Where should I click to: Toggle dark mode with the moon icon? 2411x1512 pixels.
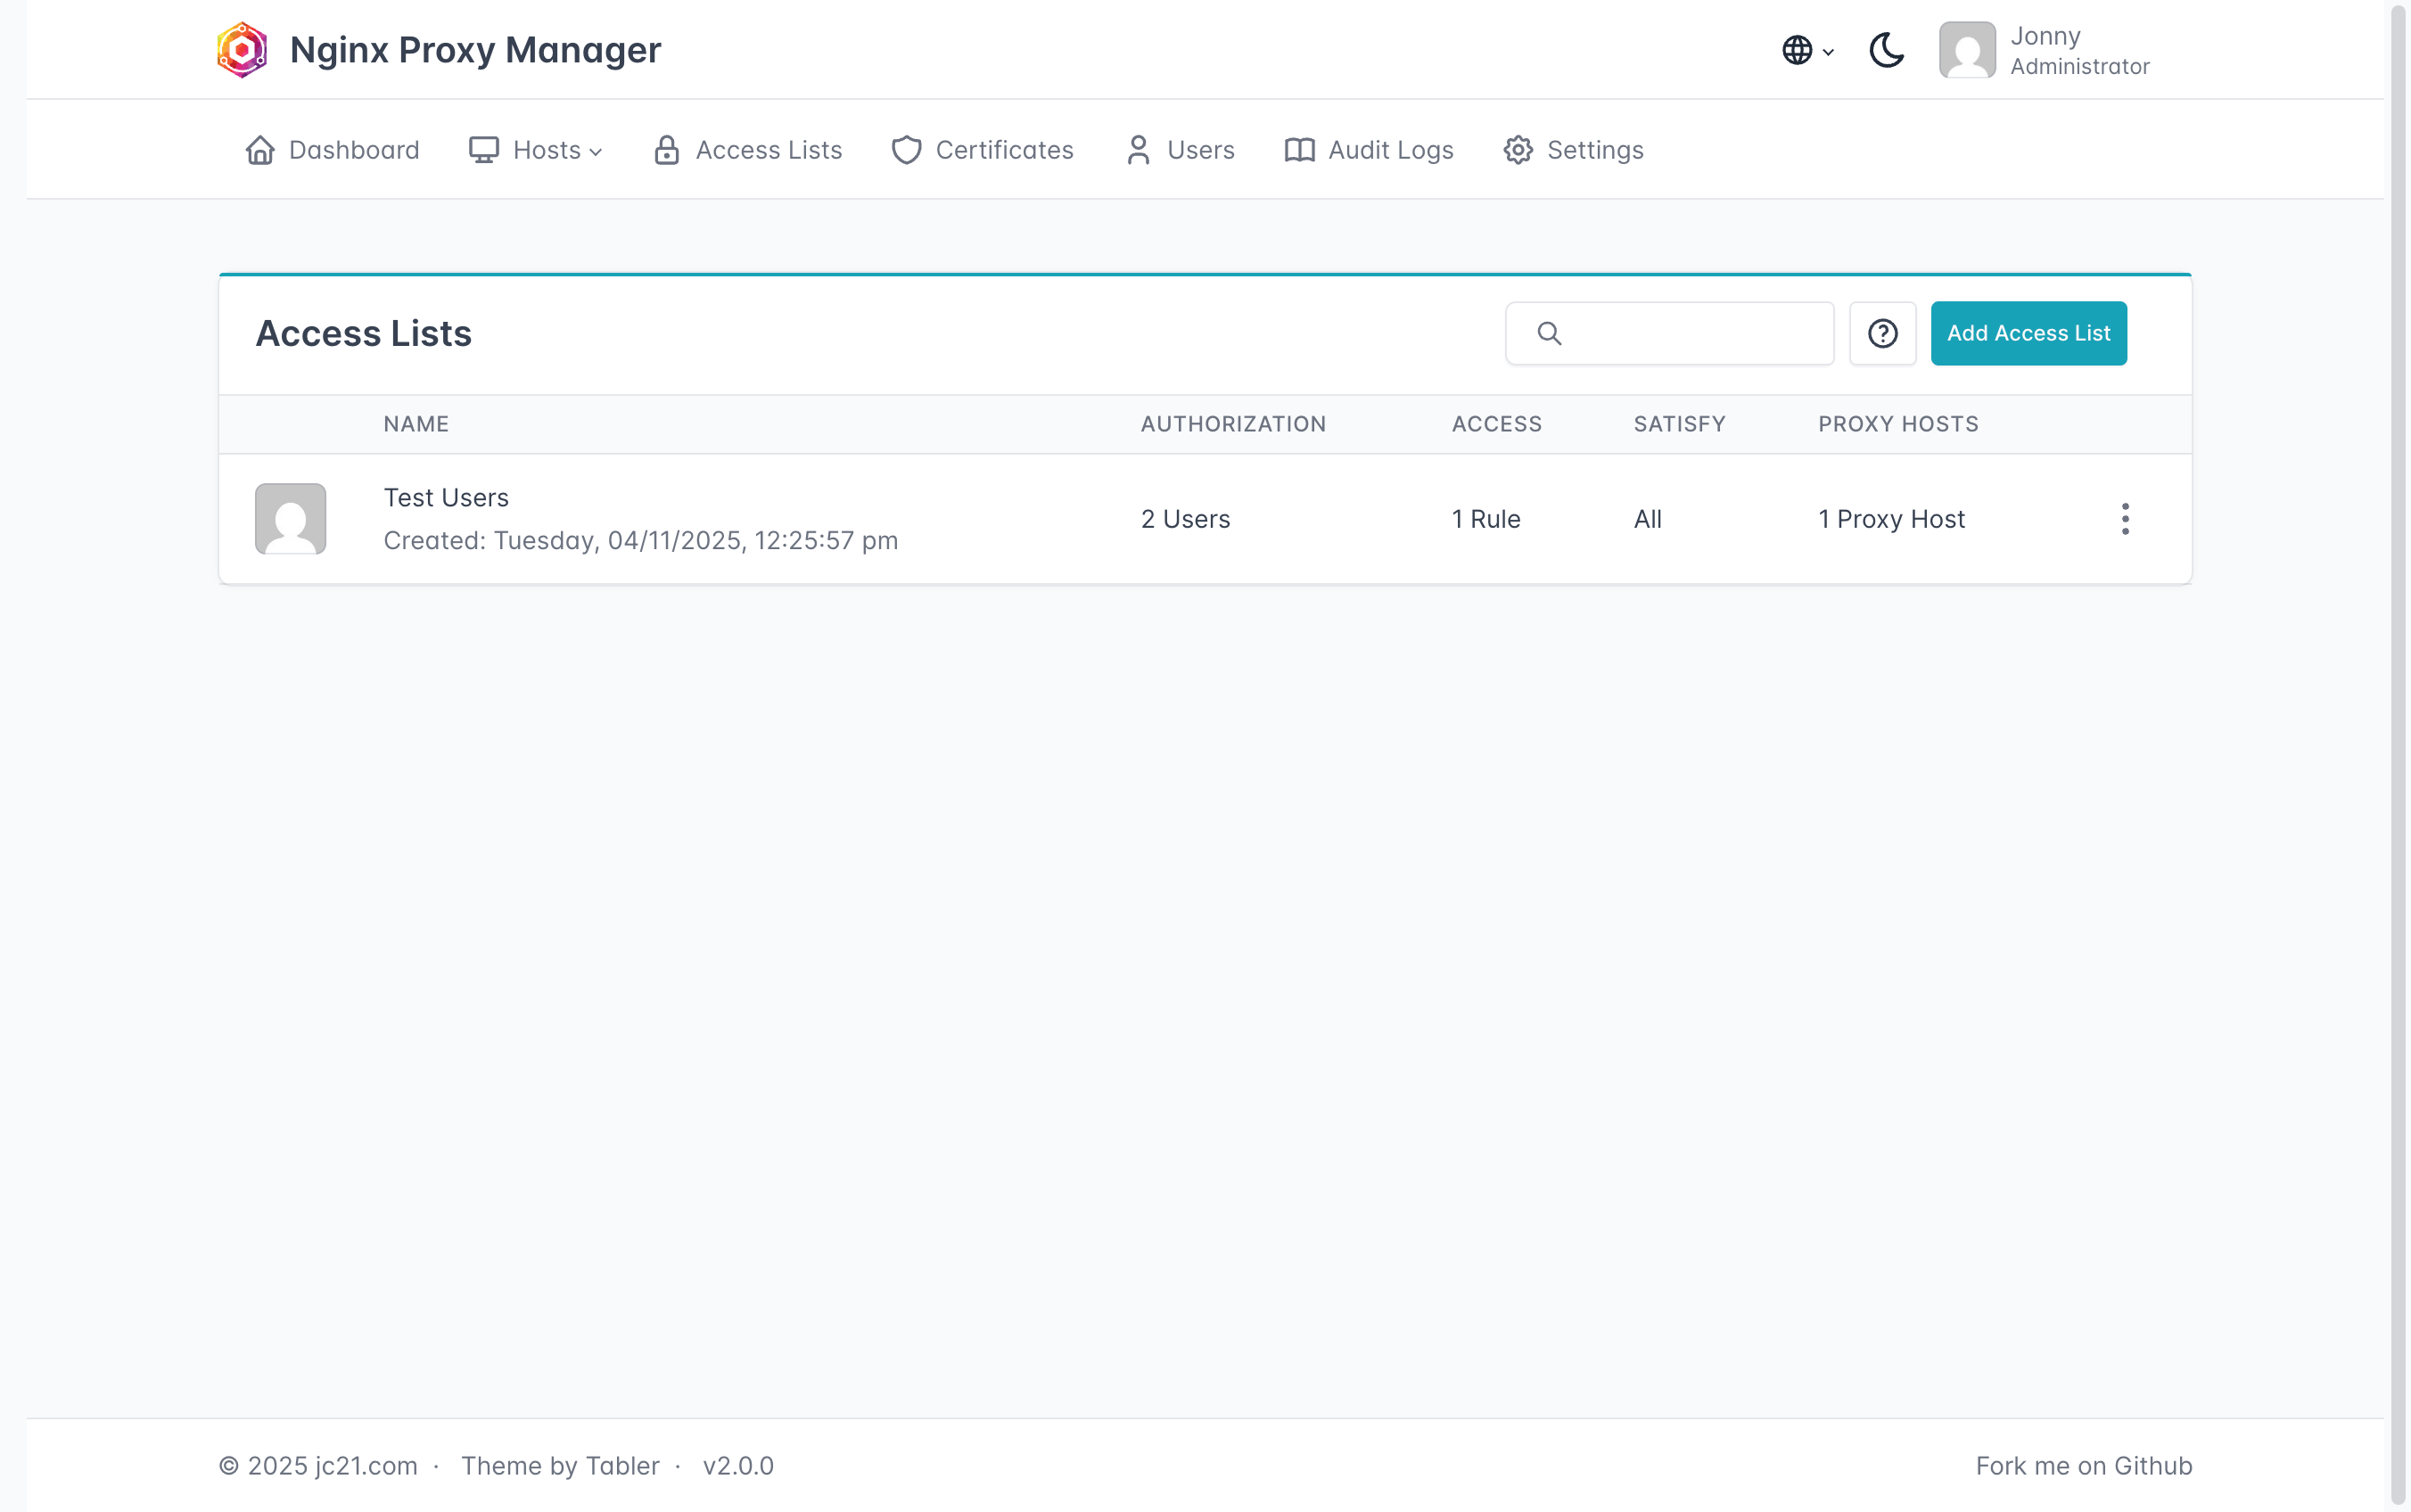1886,50
